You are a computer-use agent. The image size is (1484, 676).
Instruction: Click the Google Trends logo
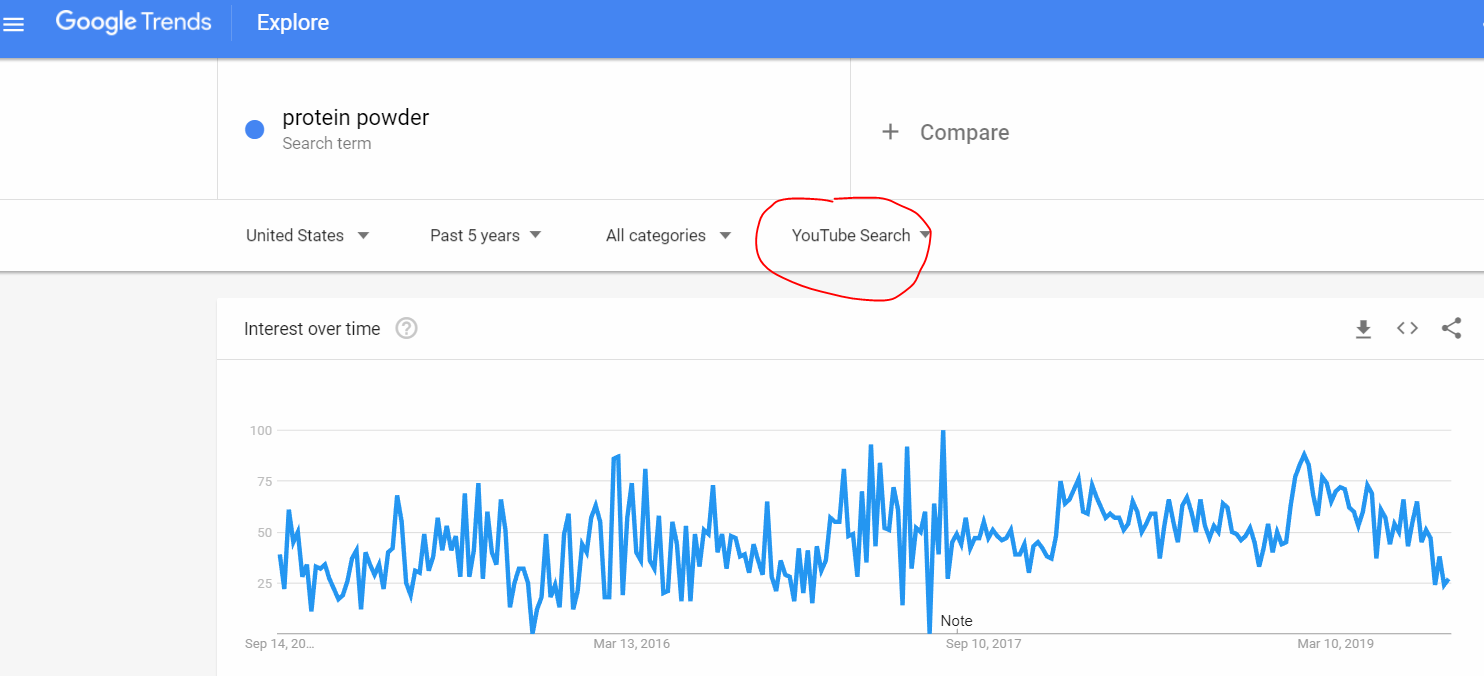pyautogui.click(x=133, y=23)
